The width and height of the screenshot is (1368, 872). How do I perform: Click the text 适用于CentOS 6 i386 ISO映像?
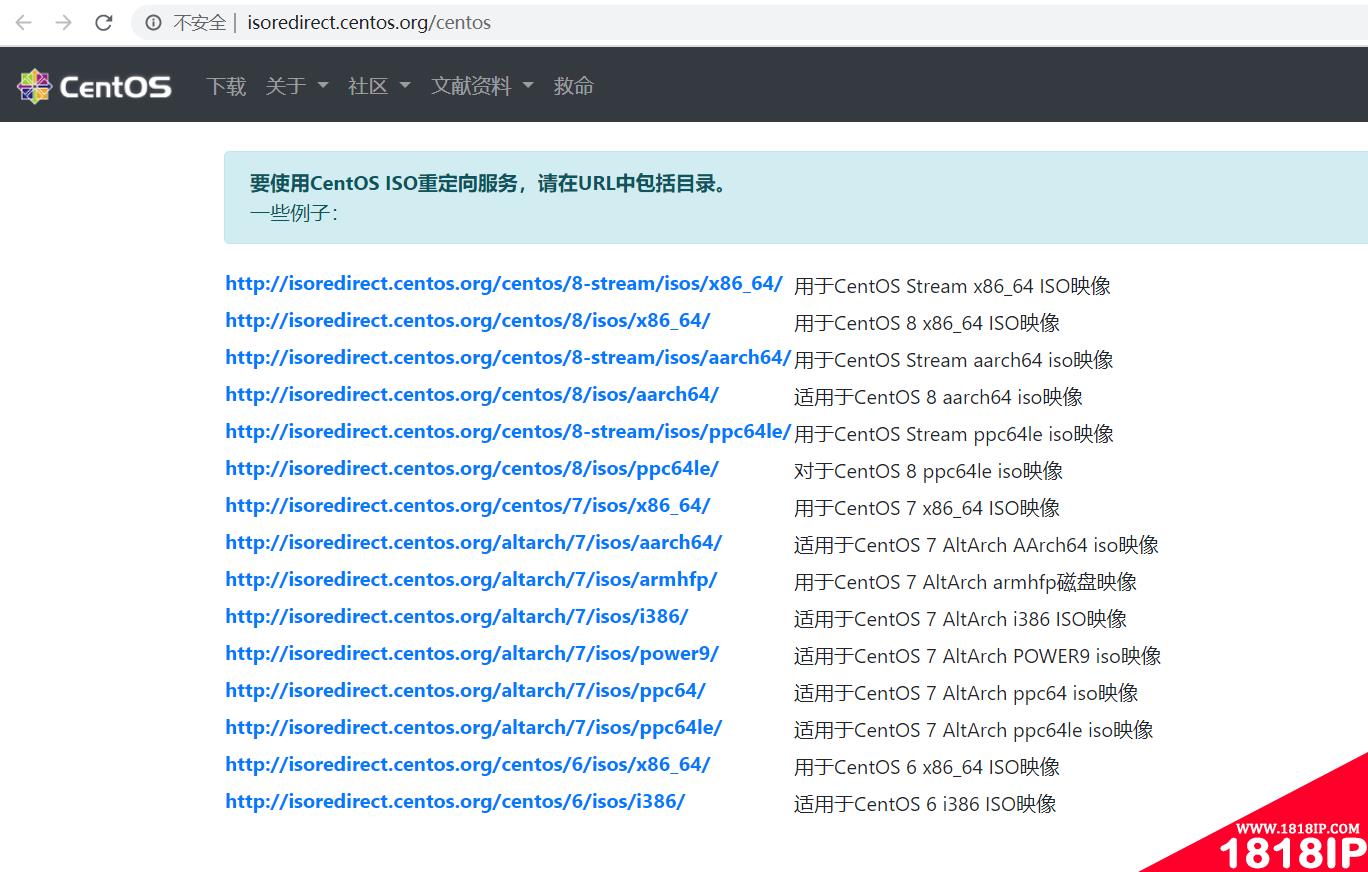pyautogui.click(x=925, y=804)
